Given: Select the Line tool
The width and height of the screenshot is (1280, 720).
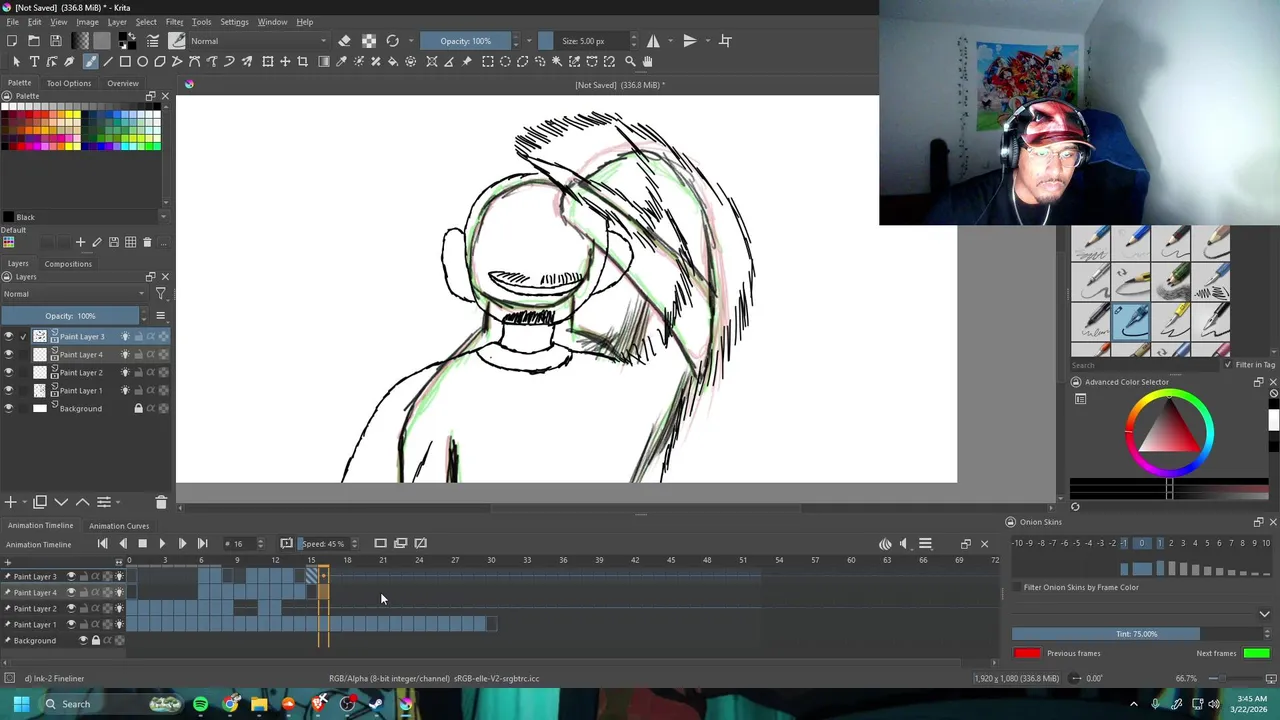Looking at the screenshot, I should point(108,61).
